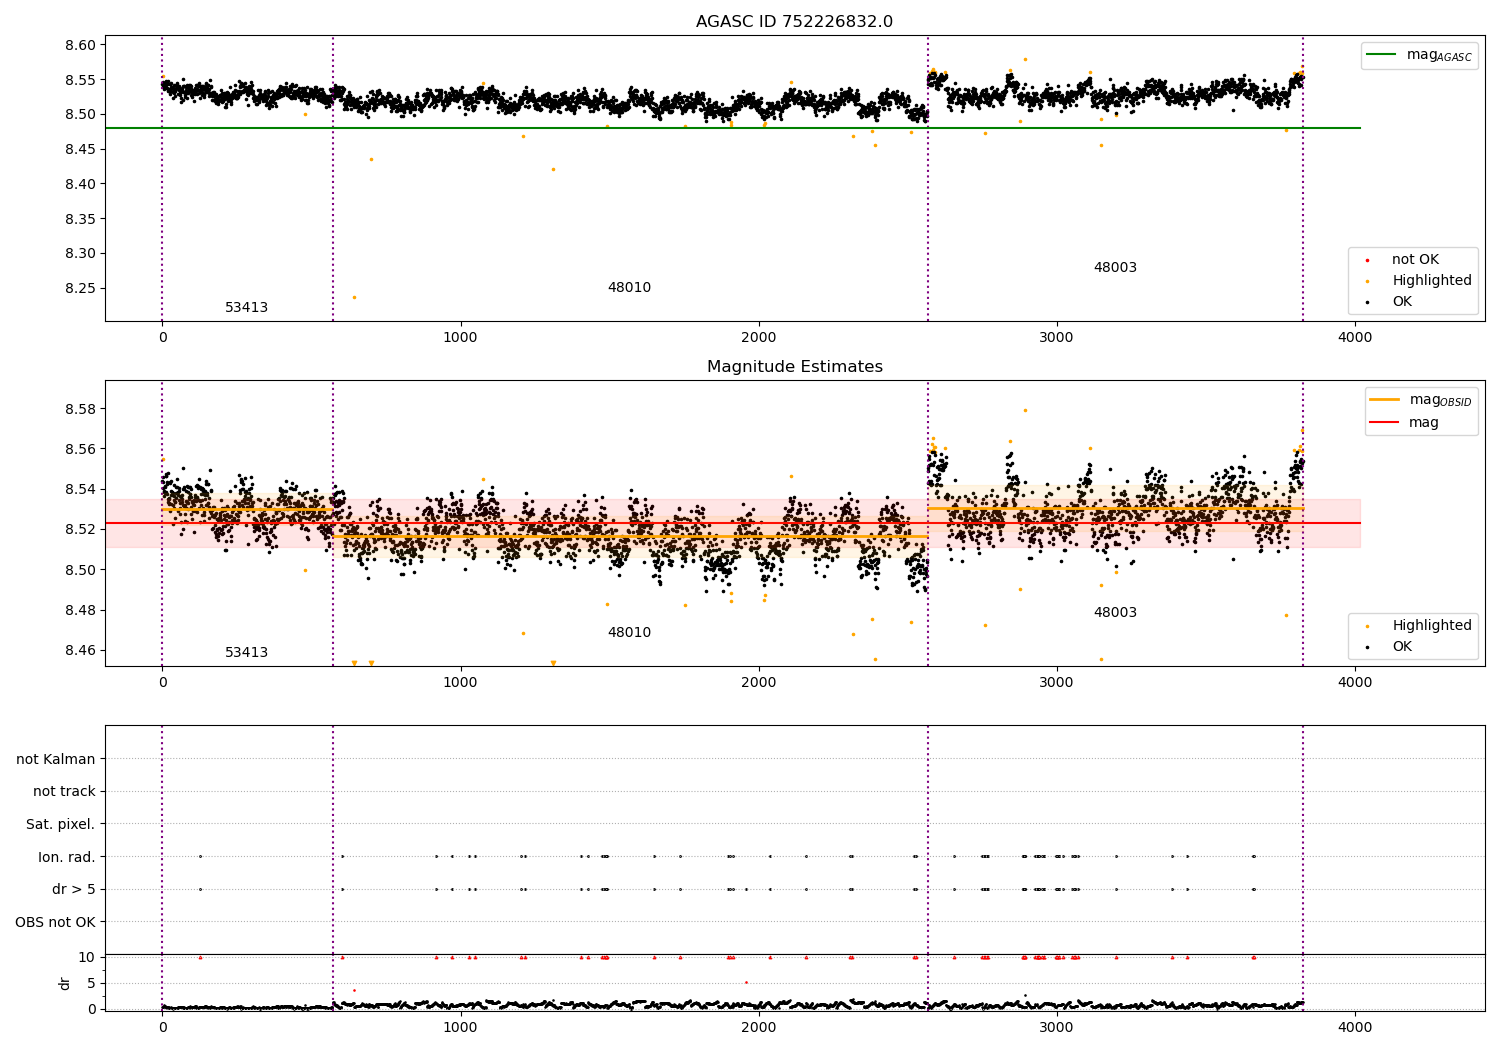
Task: Click the 8.52 tick label on Magnitude Estimates
Action: tap(79, 529)
